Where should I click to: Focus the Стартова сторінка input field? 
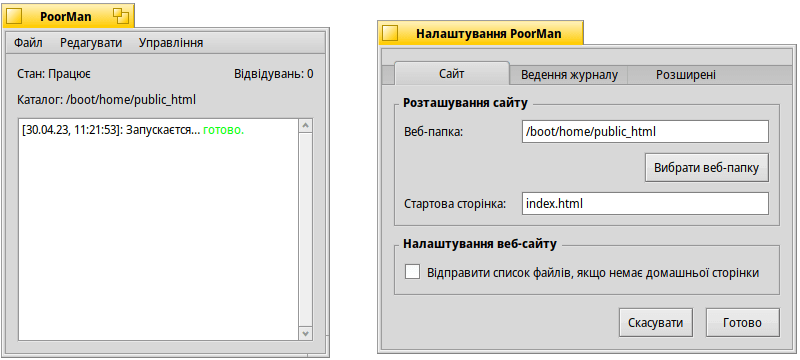645,203
